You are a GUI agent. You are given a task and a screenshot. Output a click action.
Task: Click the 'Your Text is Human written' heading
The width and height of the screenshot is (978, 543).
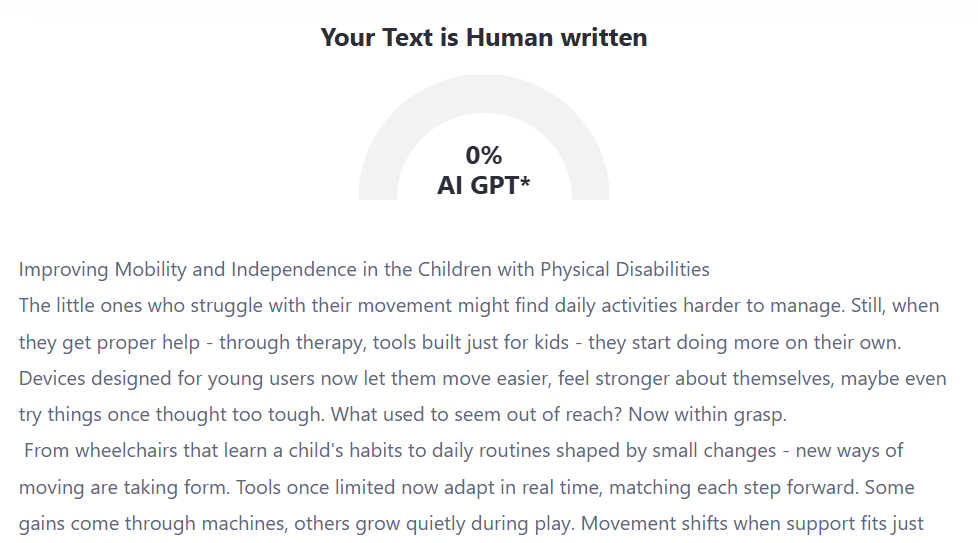483,38
